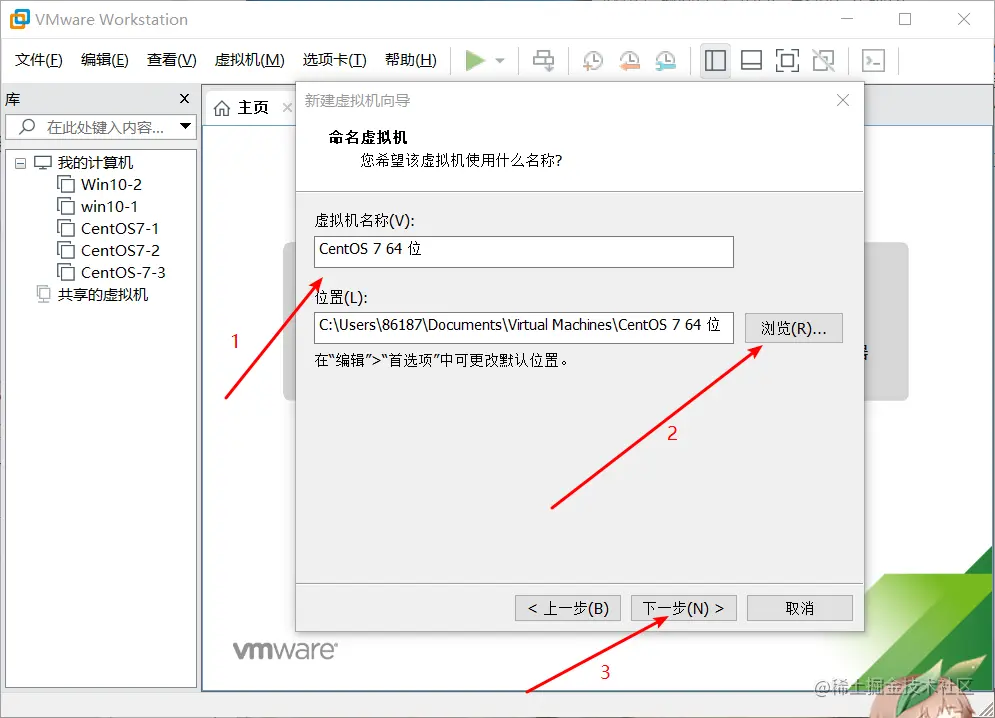
Task: Open the 选项卡(T) menu
Action: [334, 60]
